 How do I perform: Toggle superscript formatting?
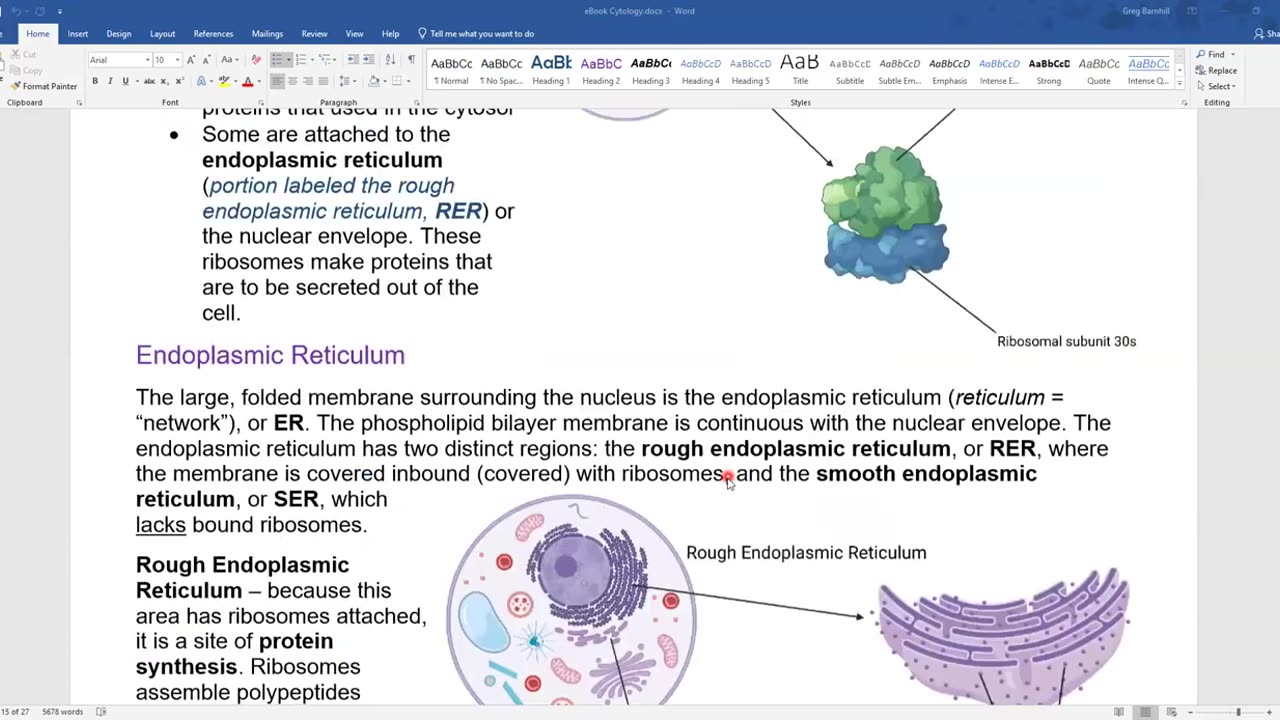pyautogui.click(x=180, y=81)
